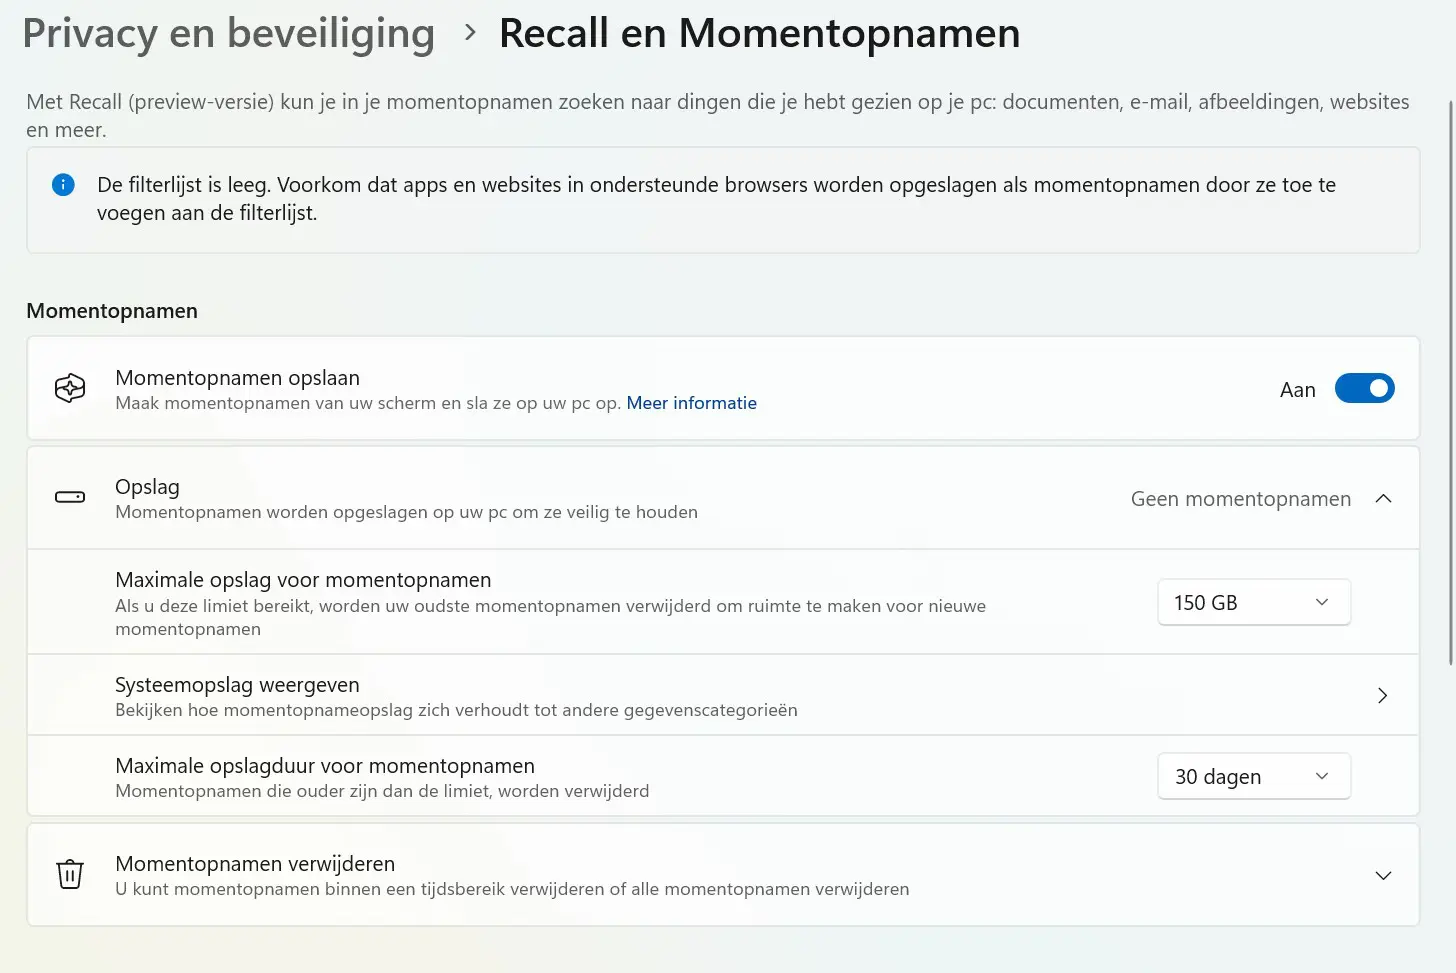Open the Systeemopslag weergeven row
Viewport: 1456px width, 973px height.
pyautogui.click(x=723, y=695)
